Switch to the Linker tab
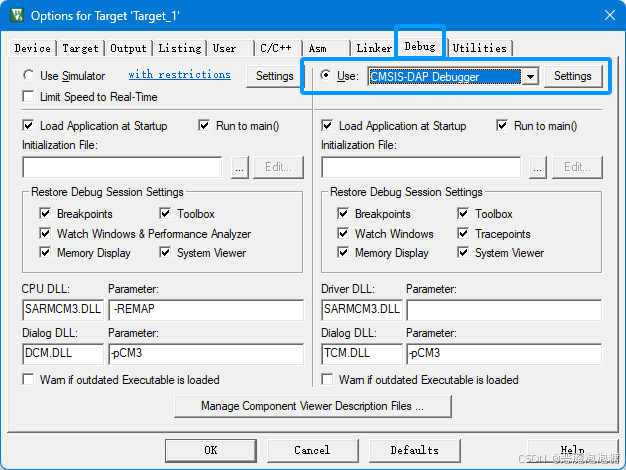This screenshot has width=626, height=470. click(x=374, y=48)
